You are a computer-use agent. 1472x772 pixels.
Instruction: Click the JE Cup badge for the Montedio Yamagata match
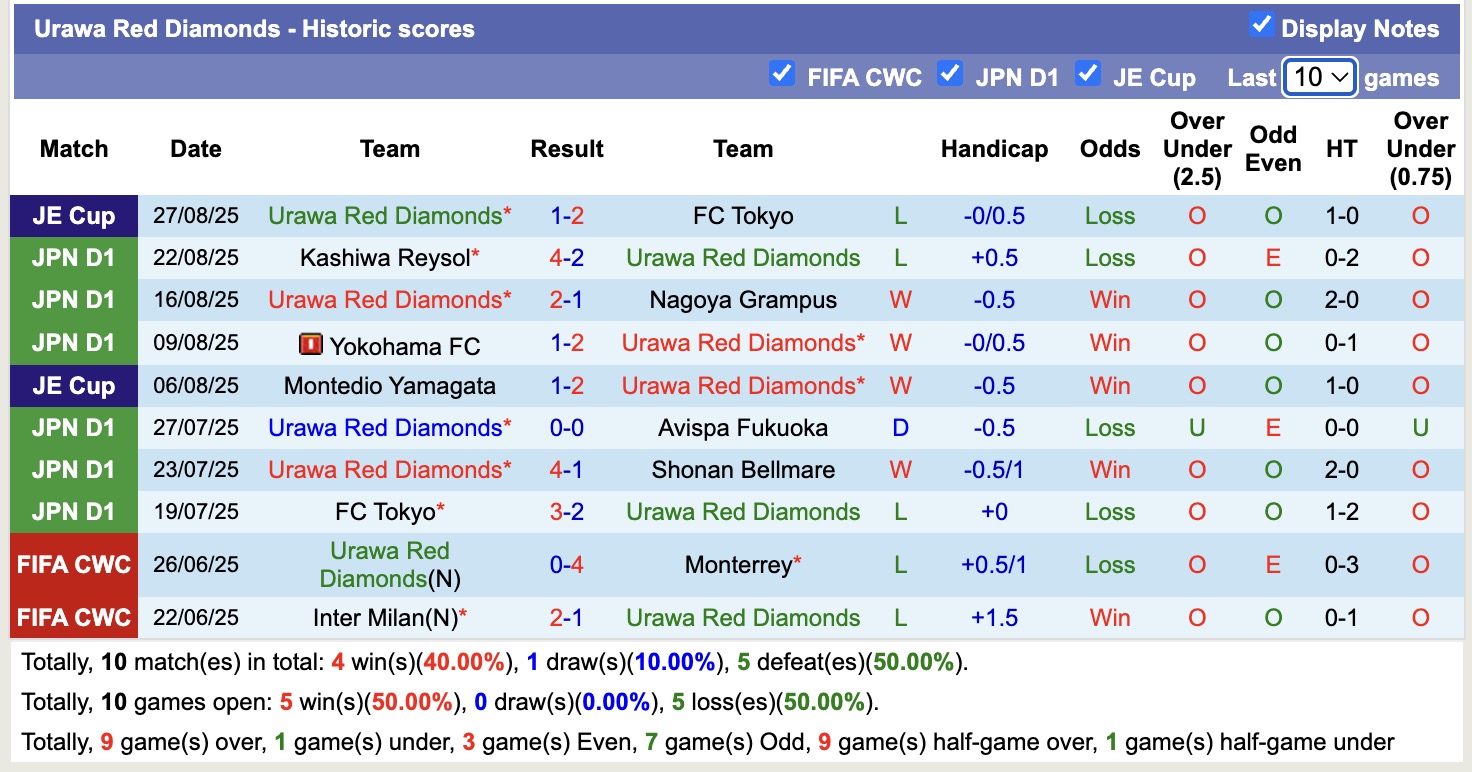73,385
